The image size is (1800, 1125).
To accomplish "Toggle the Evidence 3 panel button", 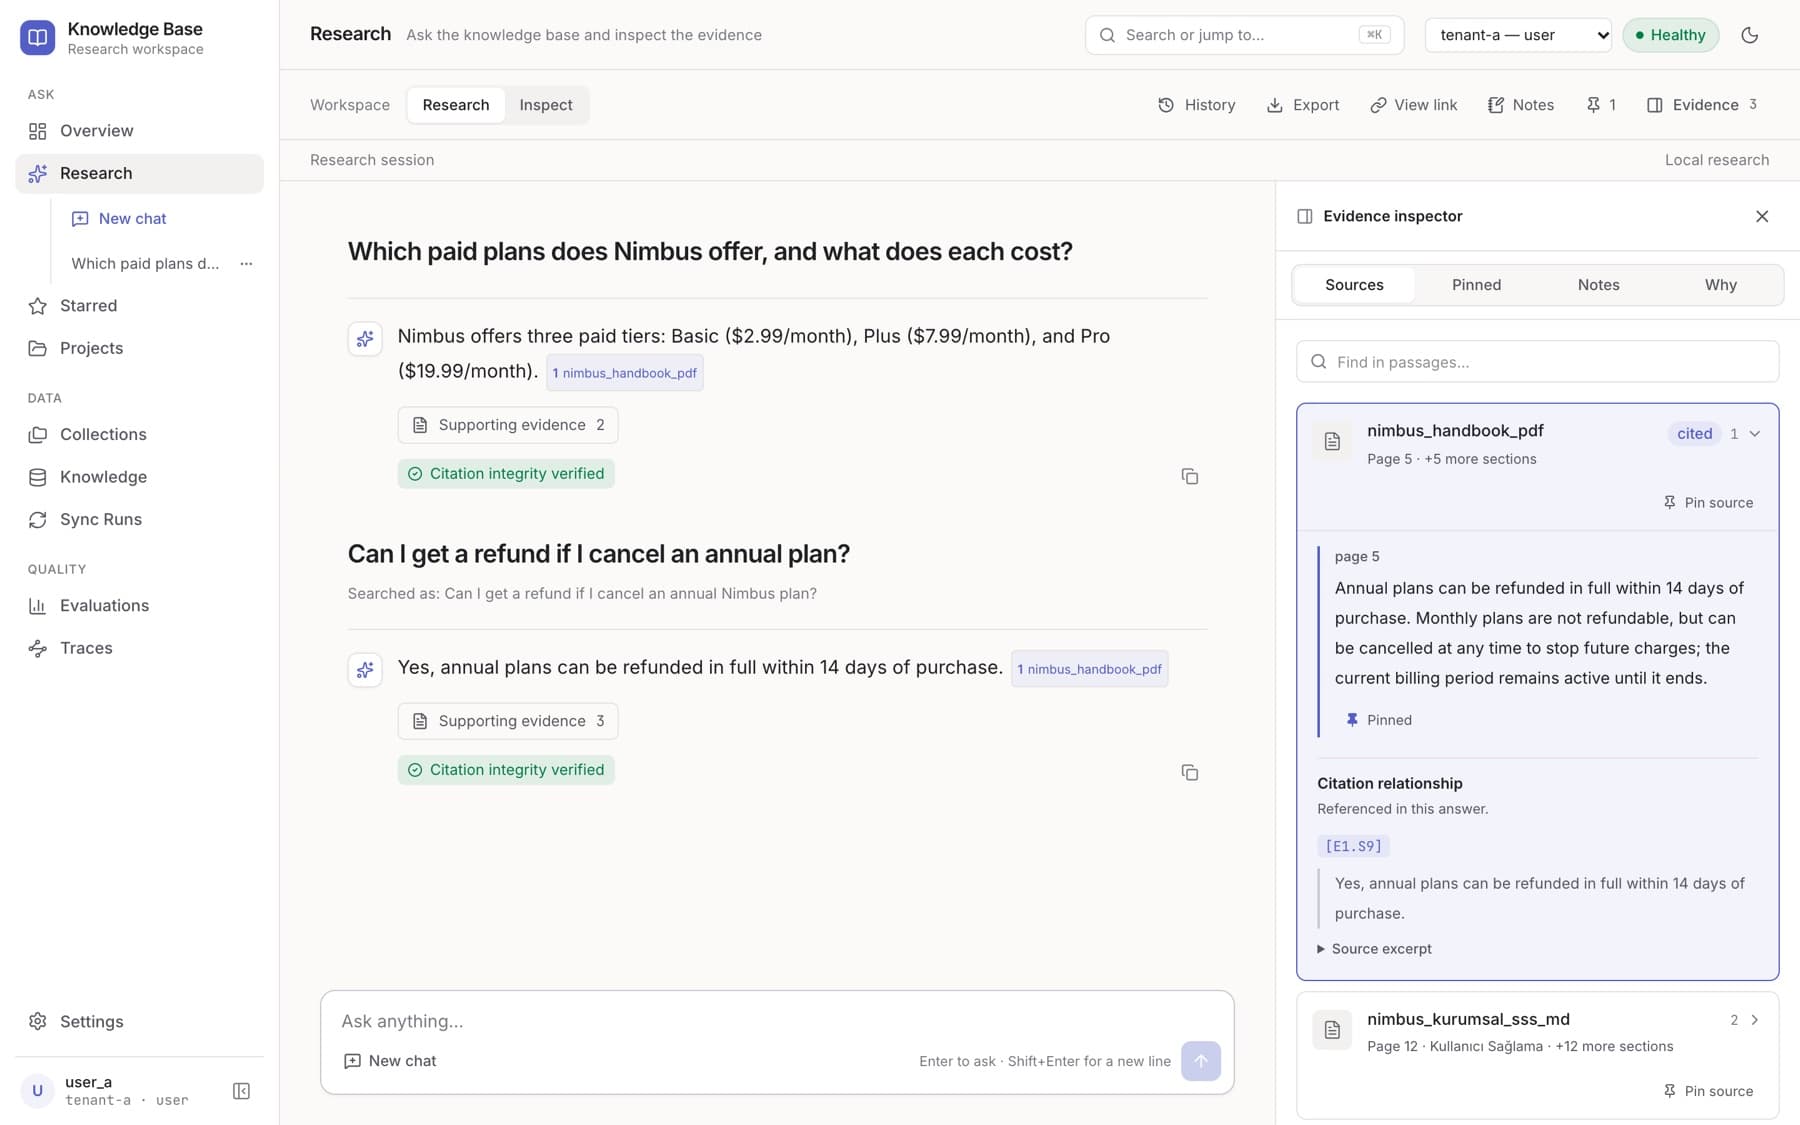I will [x=1702, y=105].
